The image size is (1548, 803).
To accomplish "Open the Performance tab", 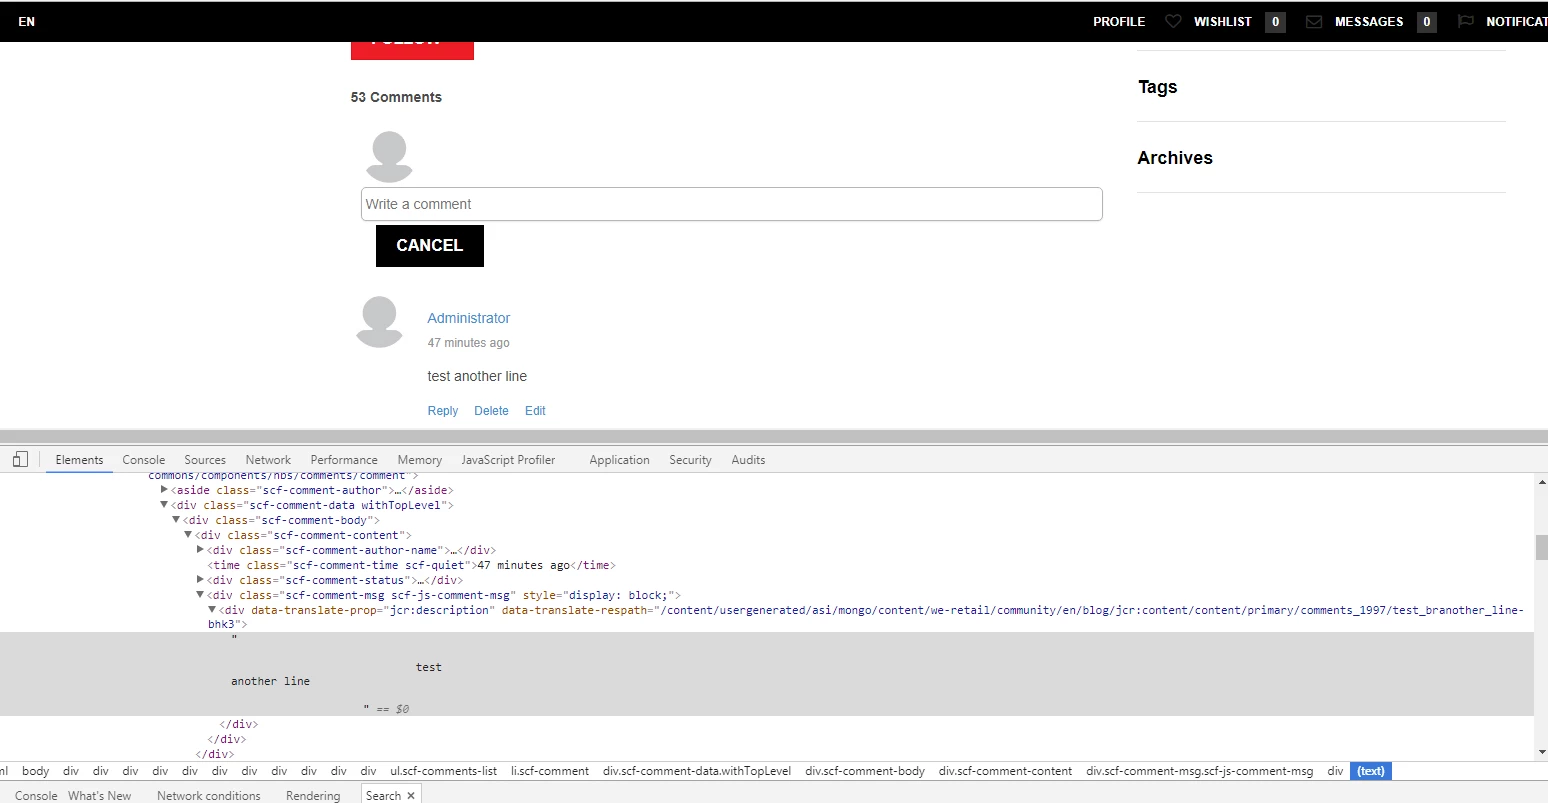I will 344,460.
